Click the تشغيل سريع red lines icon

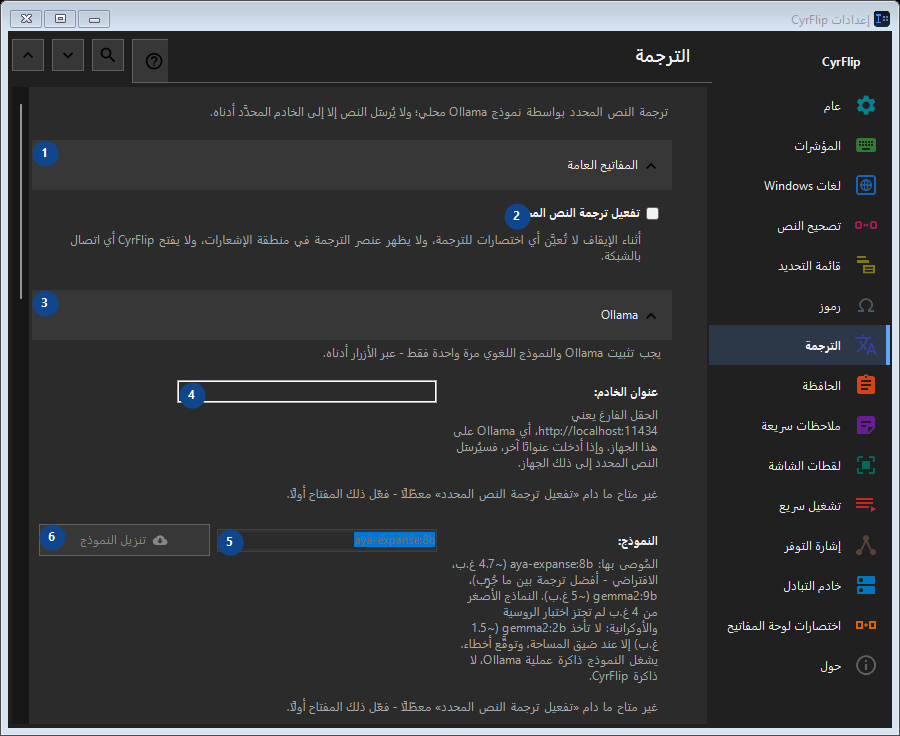866,505
